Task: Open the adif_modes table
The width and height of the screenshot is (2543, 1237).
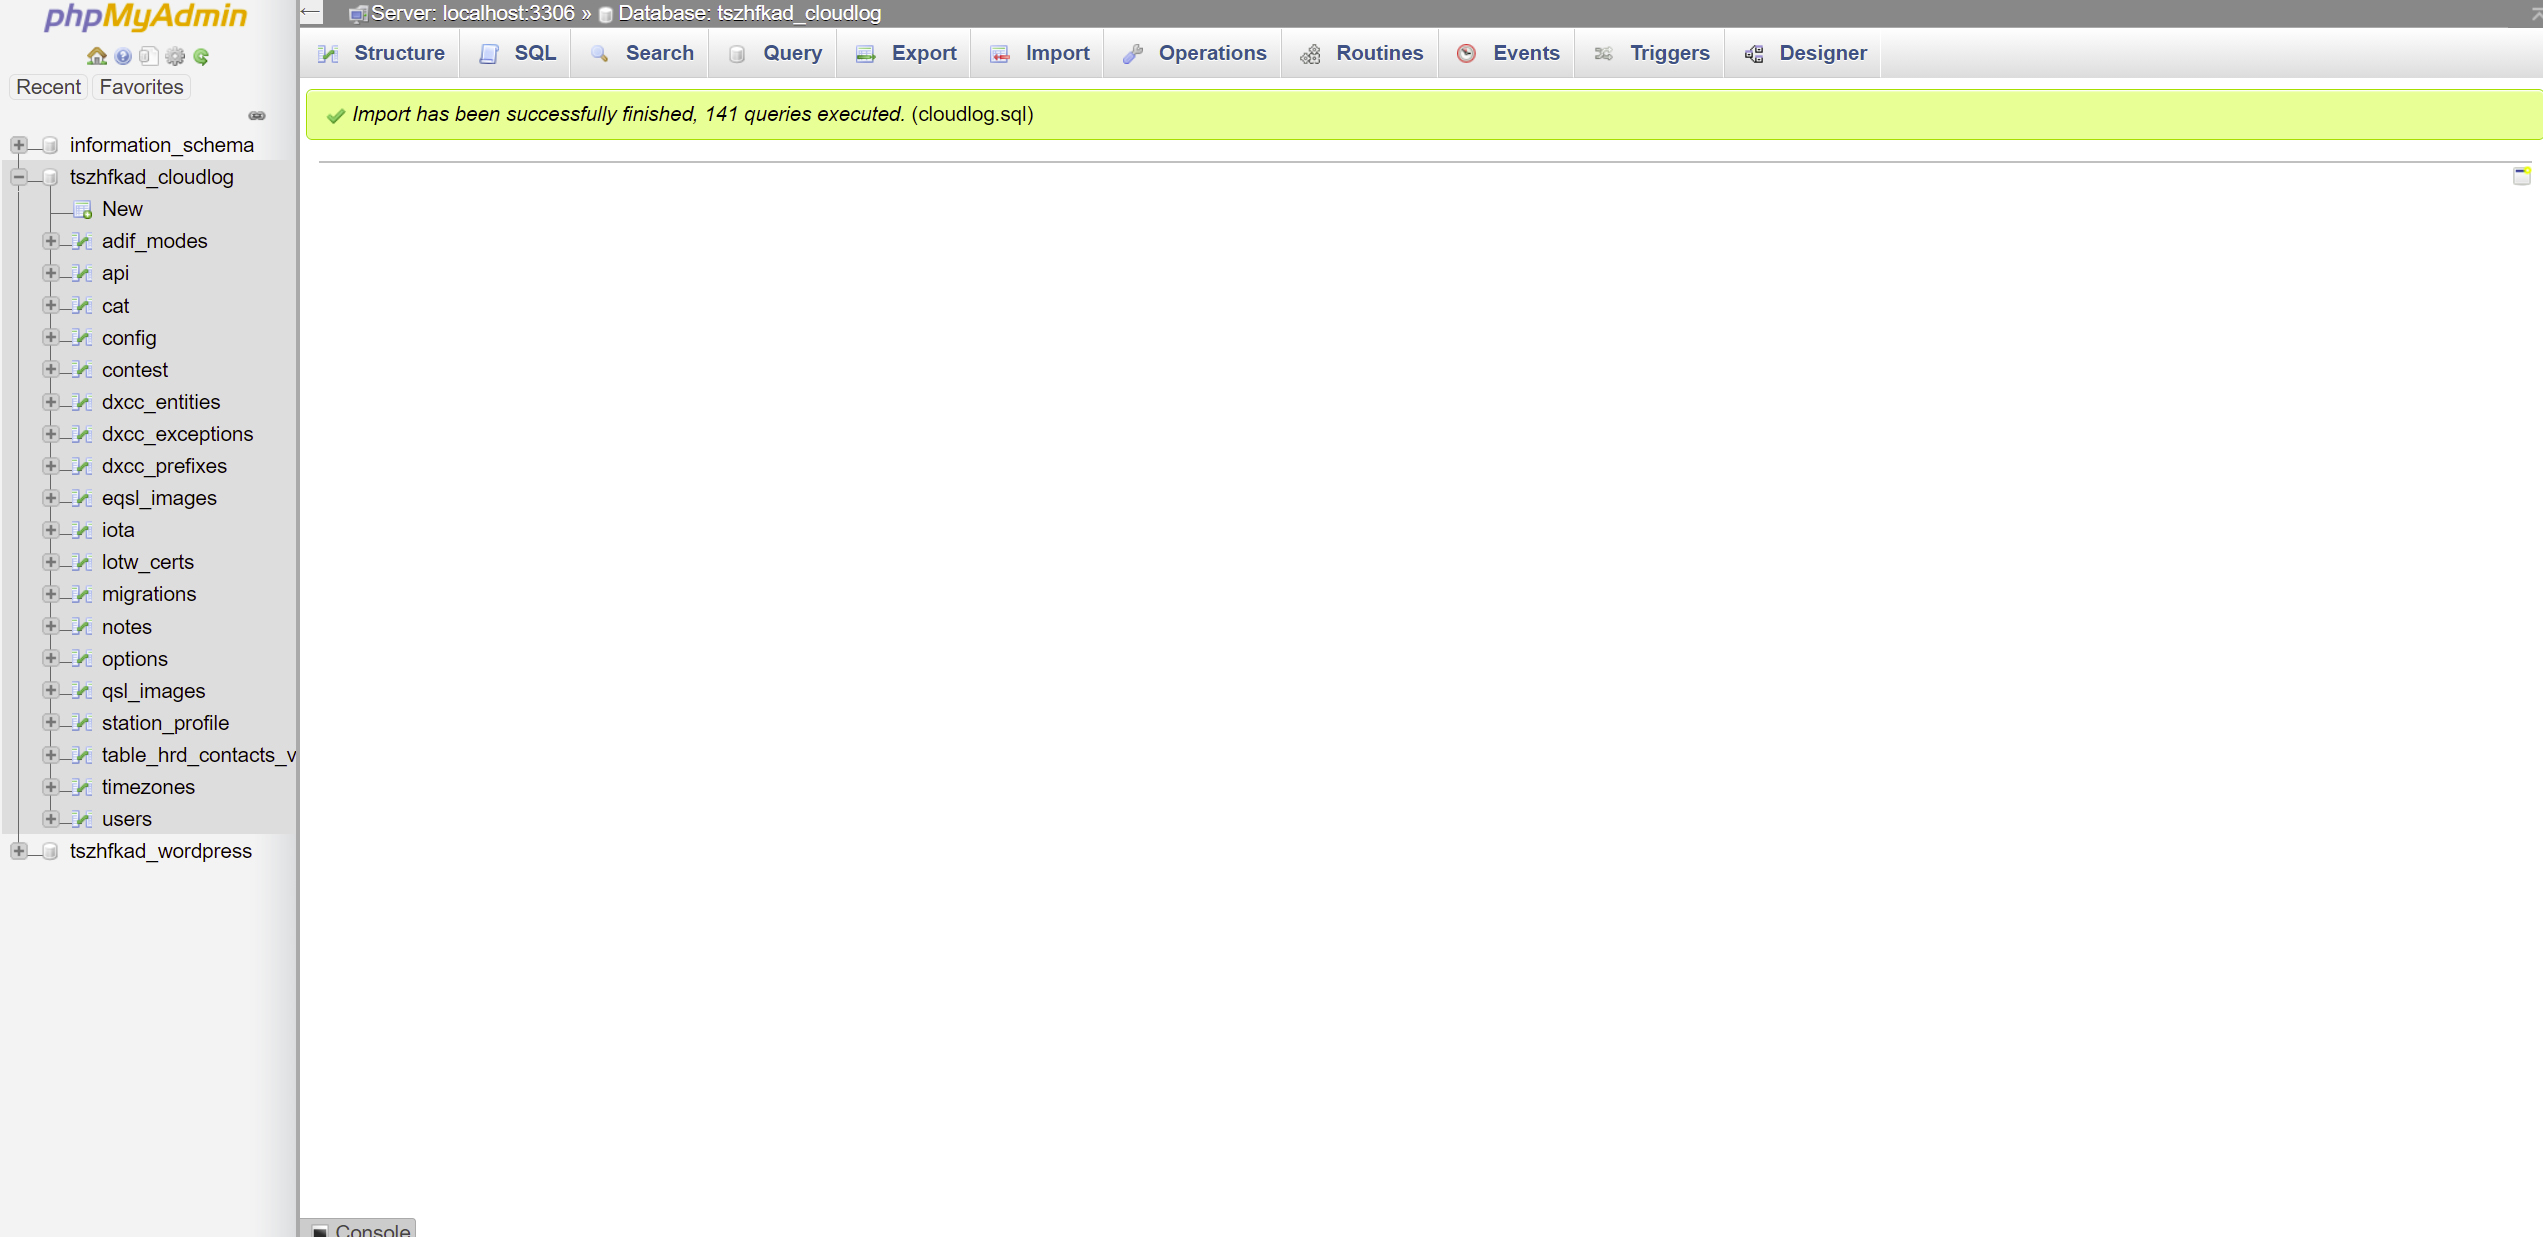Action: pyautogui.click(x=155, y=241)
